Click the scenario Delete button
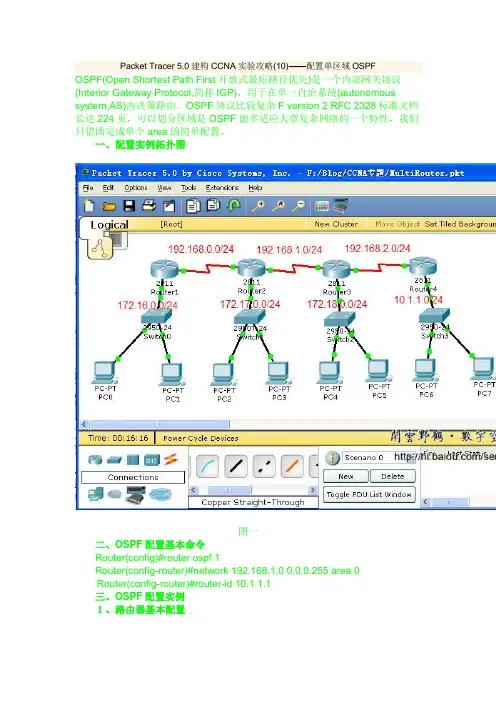 coord(393,476)
